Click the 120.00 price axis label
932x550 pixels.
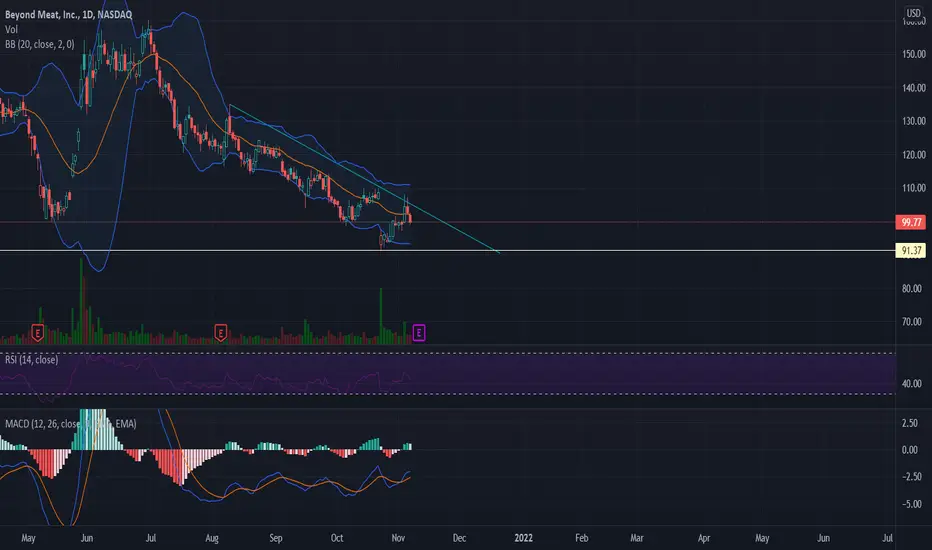point(914,155)
